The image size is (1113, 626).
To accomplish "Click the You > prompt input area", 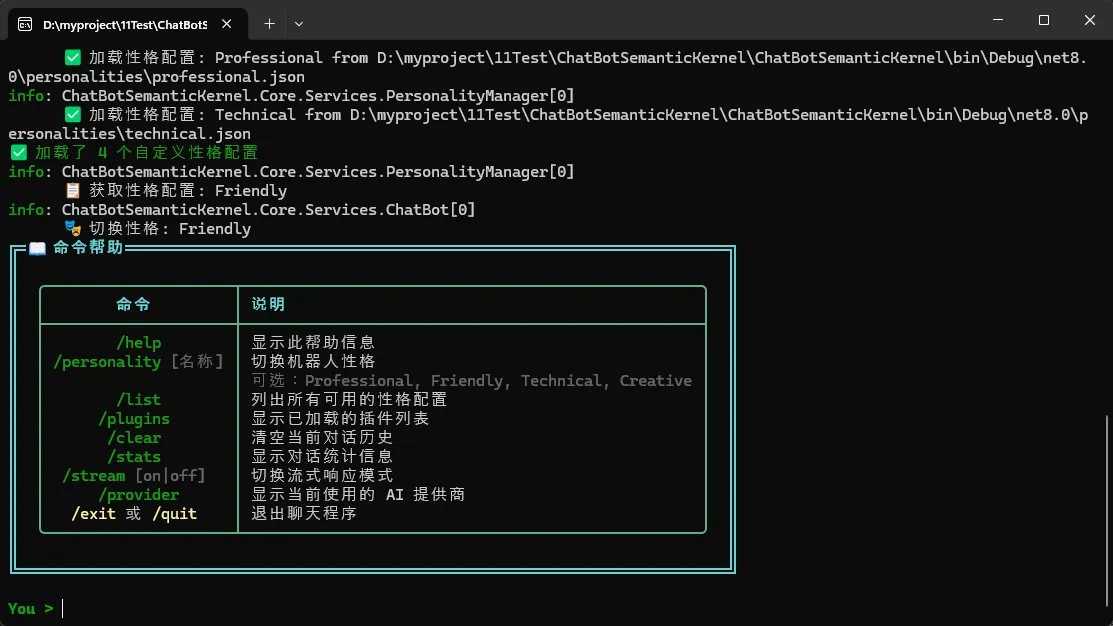I will 300,609.
